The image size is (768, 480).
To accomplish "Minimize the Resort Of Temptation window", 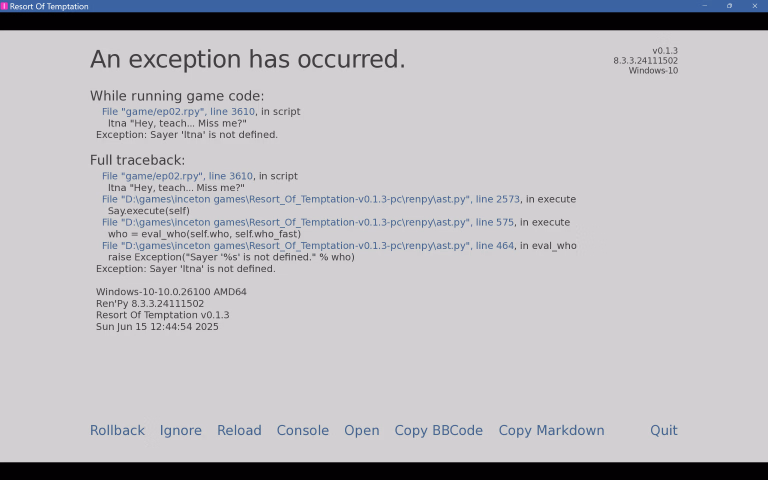I will tap(704, 6).
